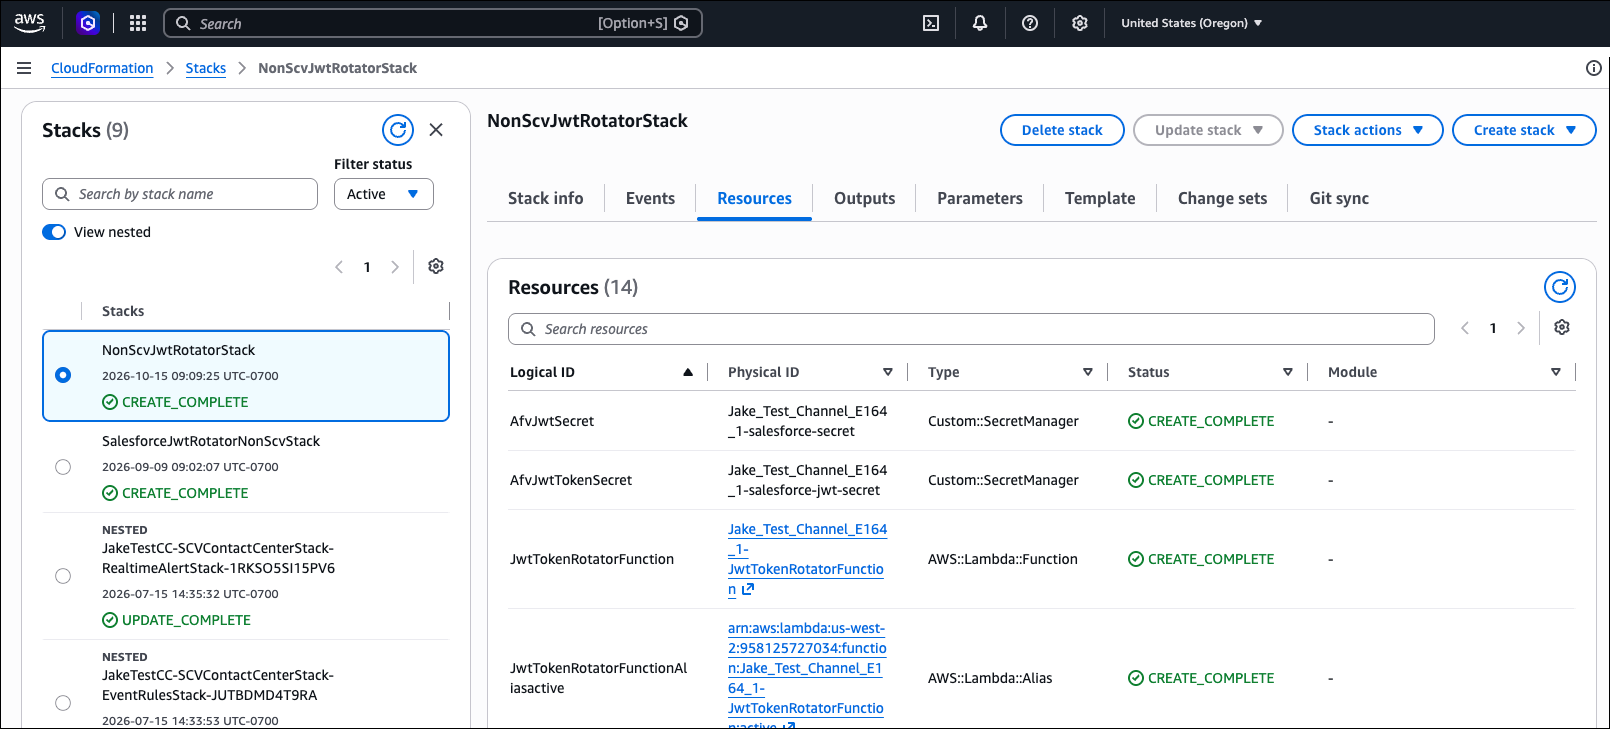Switch to the Change sets tab
This screenshot has width=1610, height=729.
[1222, 198]
